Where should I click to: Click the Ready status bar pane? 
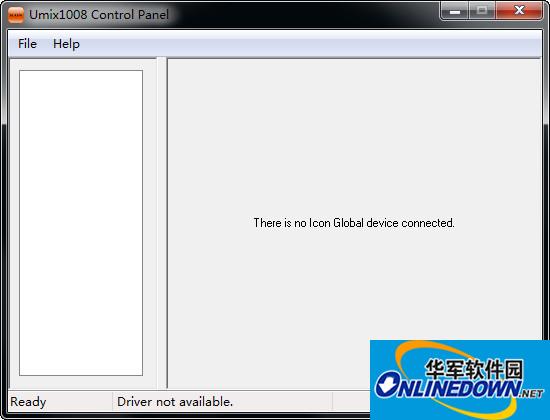(60, 401)
